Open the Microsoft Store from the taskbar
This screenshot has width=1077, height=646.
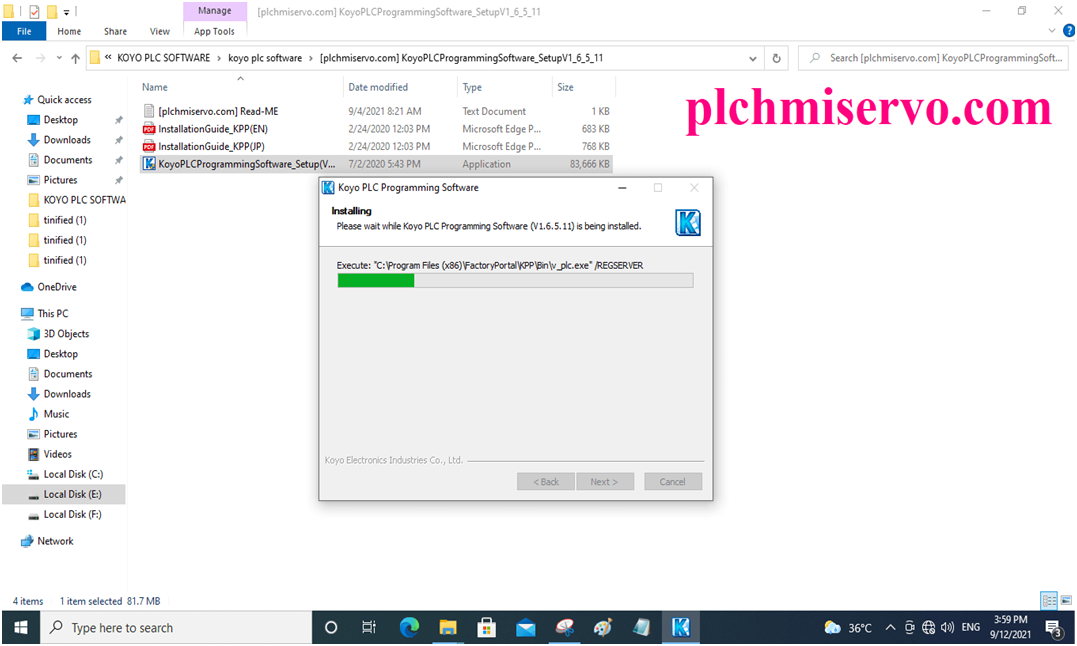tap(486, 627)
